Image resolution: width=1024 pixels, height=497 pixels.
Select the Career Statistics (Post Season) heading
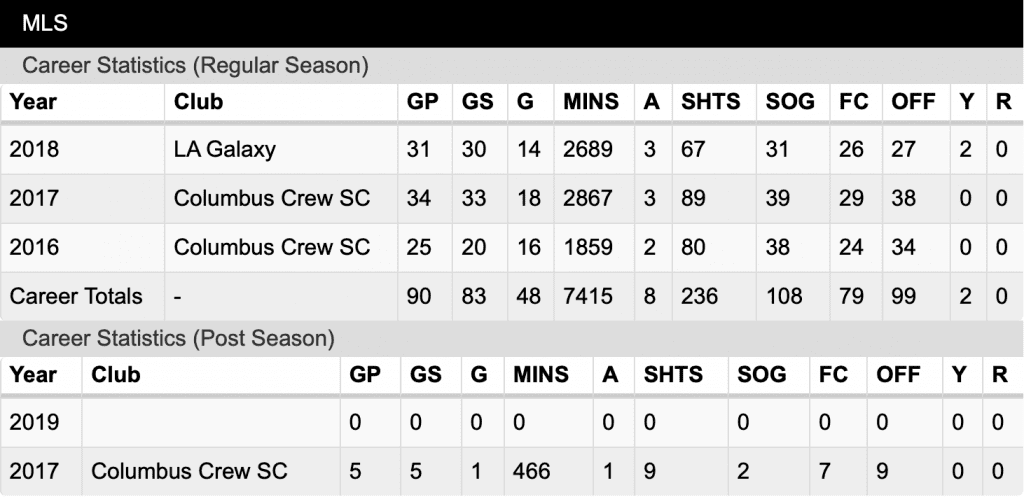(x=178, y=338)
